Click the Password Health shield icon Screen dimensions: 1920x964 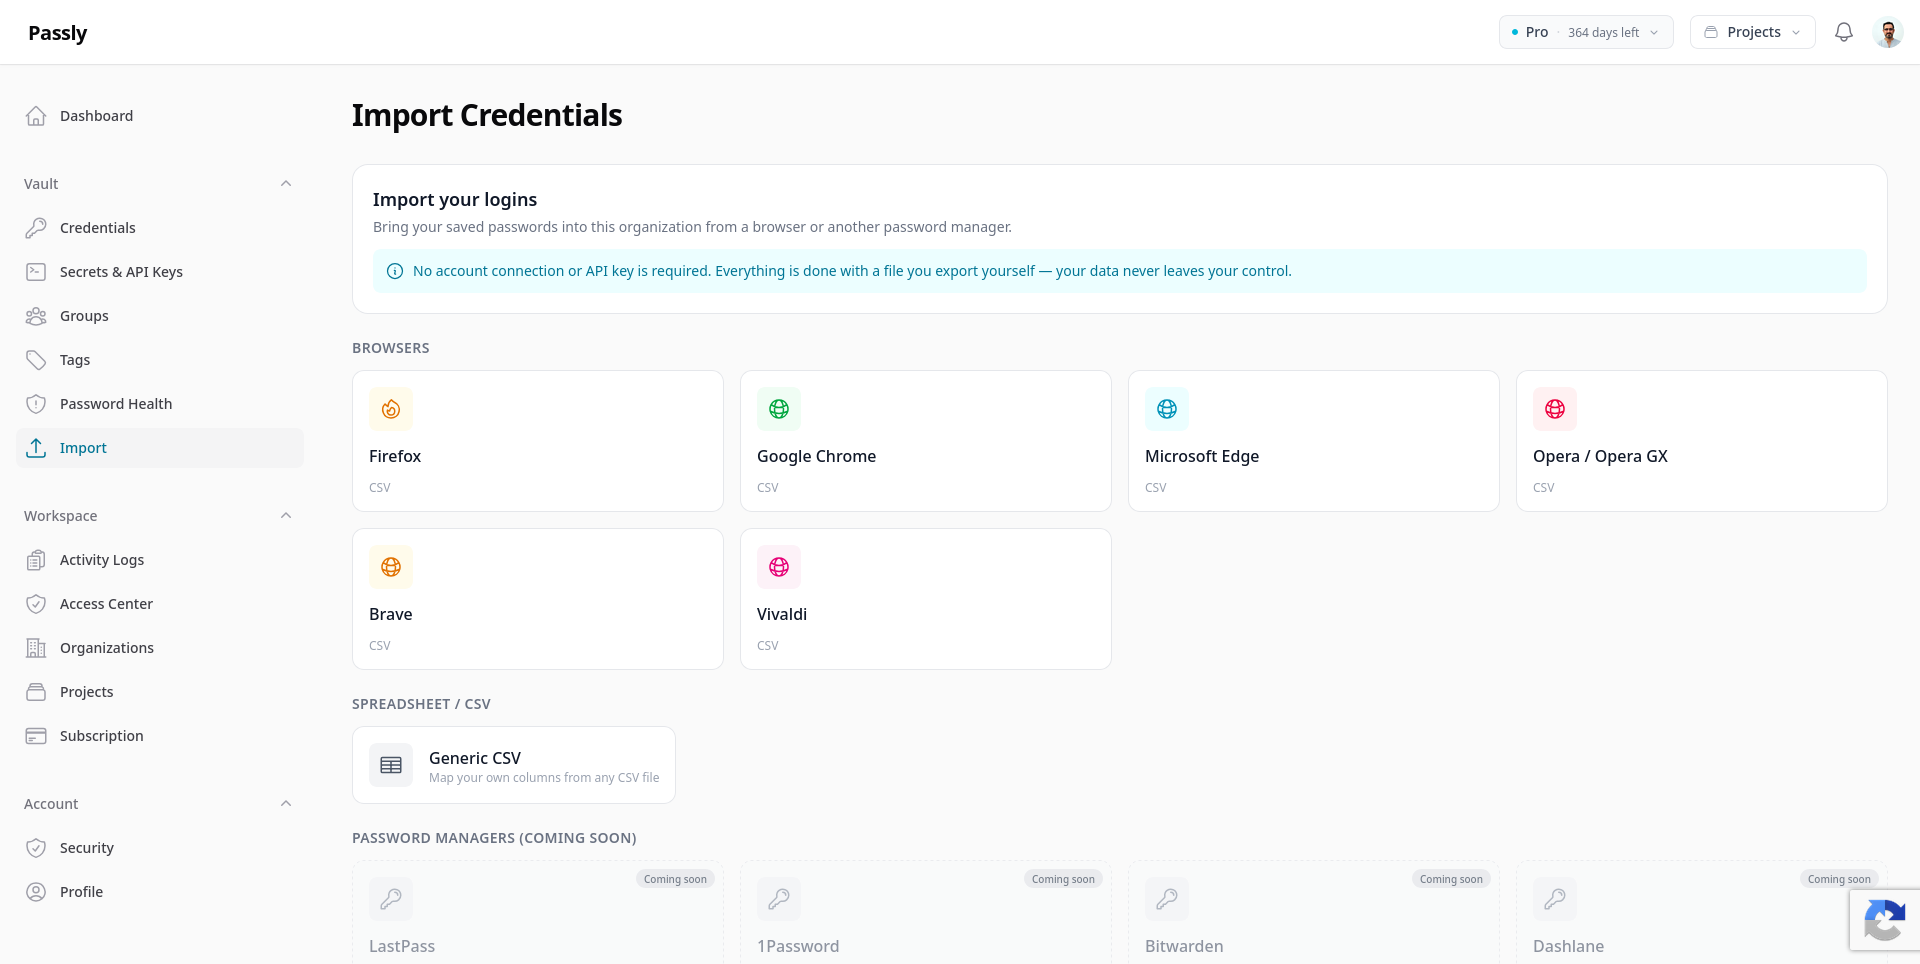(x=36, y=404)
